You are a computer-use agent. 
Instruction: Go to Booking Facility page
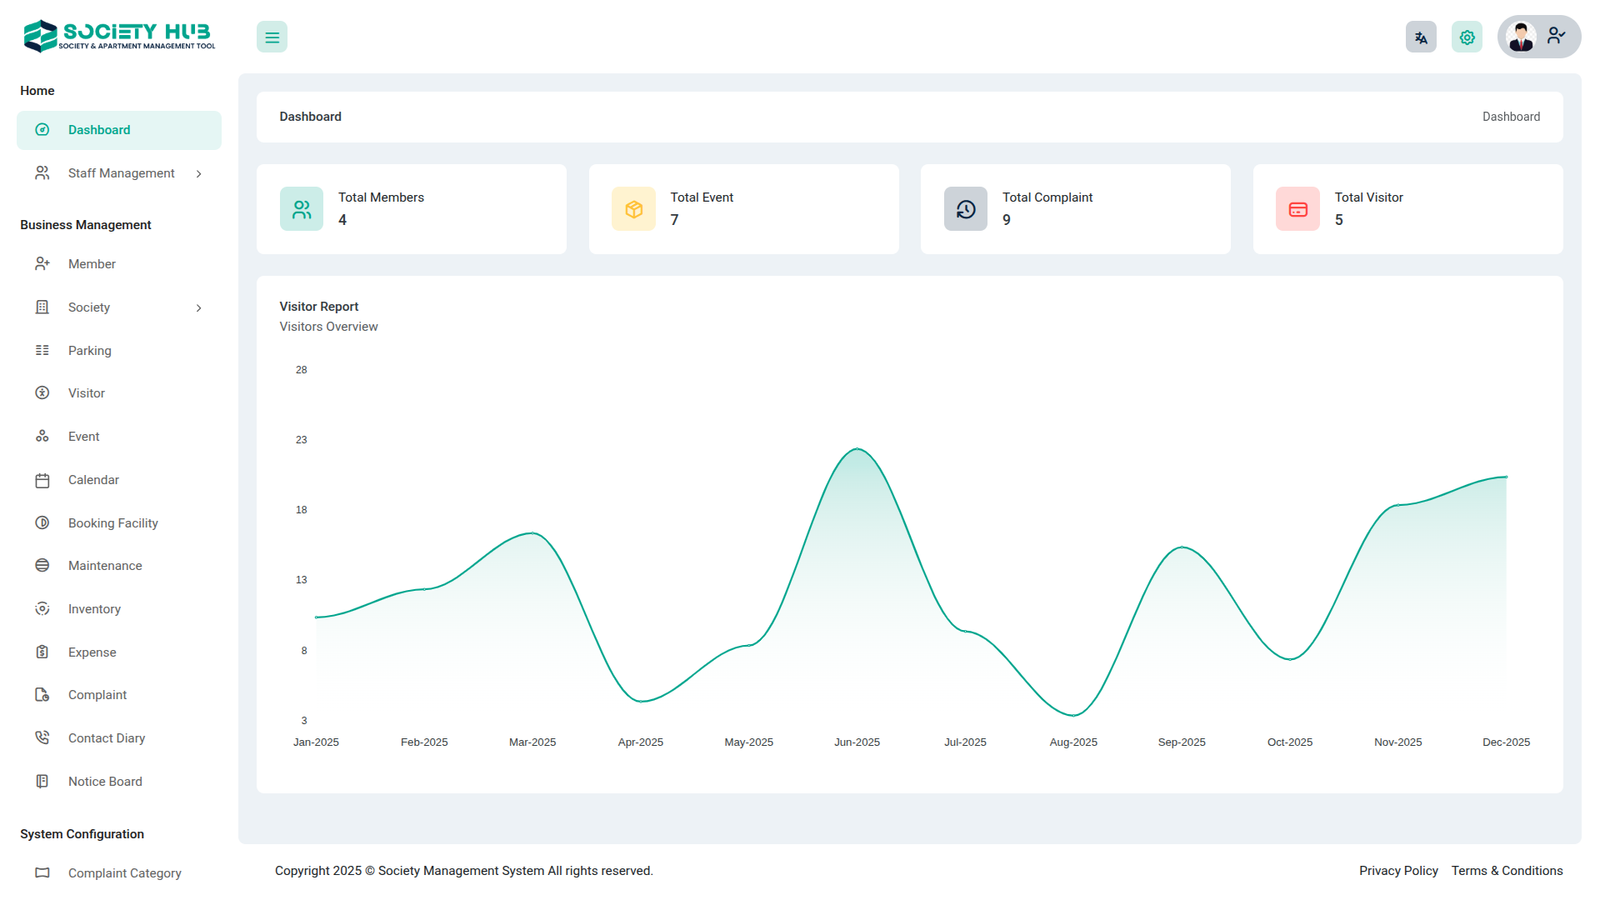pos(112,523)
